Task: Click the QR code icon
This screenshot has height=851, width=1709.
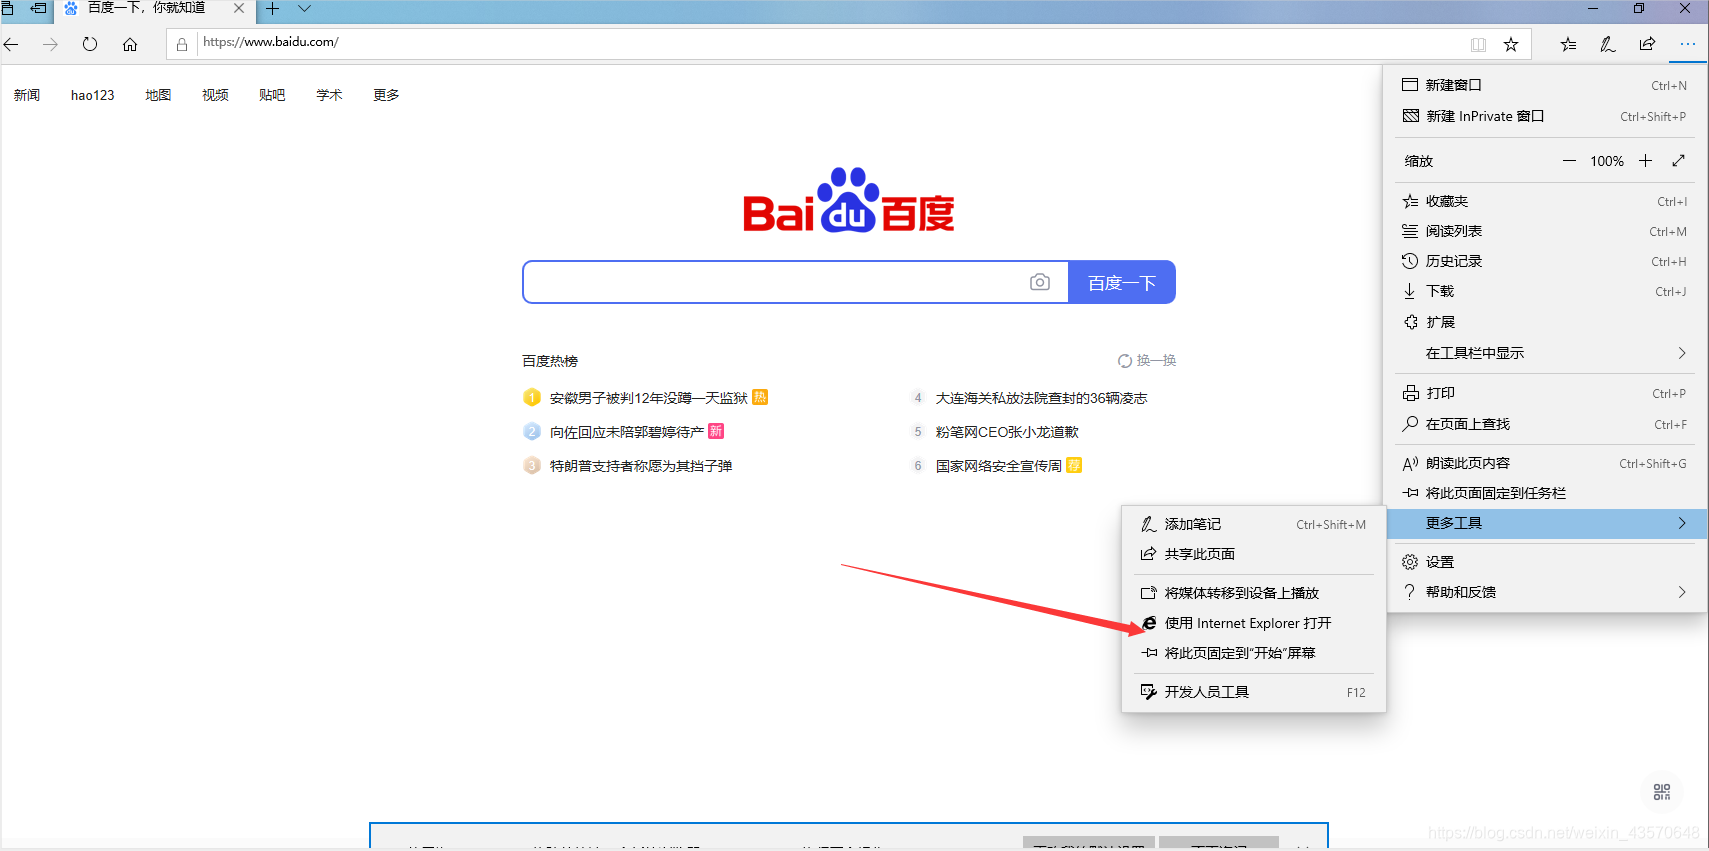Action: (x=1662, y=792)
